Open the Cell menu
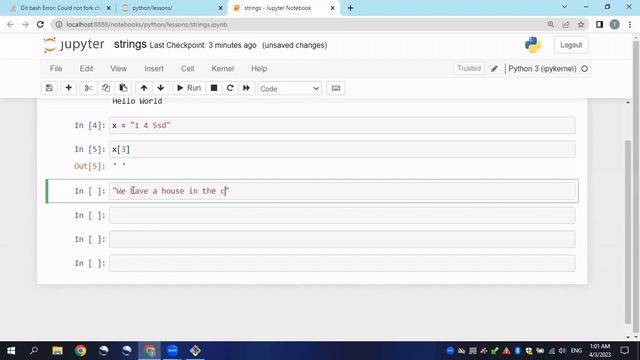The height and width of the screenshot is (360, 640). click(187, 69)
